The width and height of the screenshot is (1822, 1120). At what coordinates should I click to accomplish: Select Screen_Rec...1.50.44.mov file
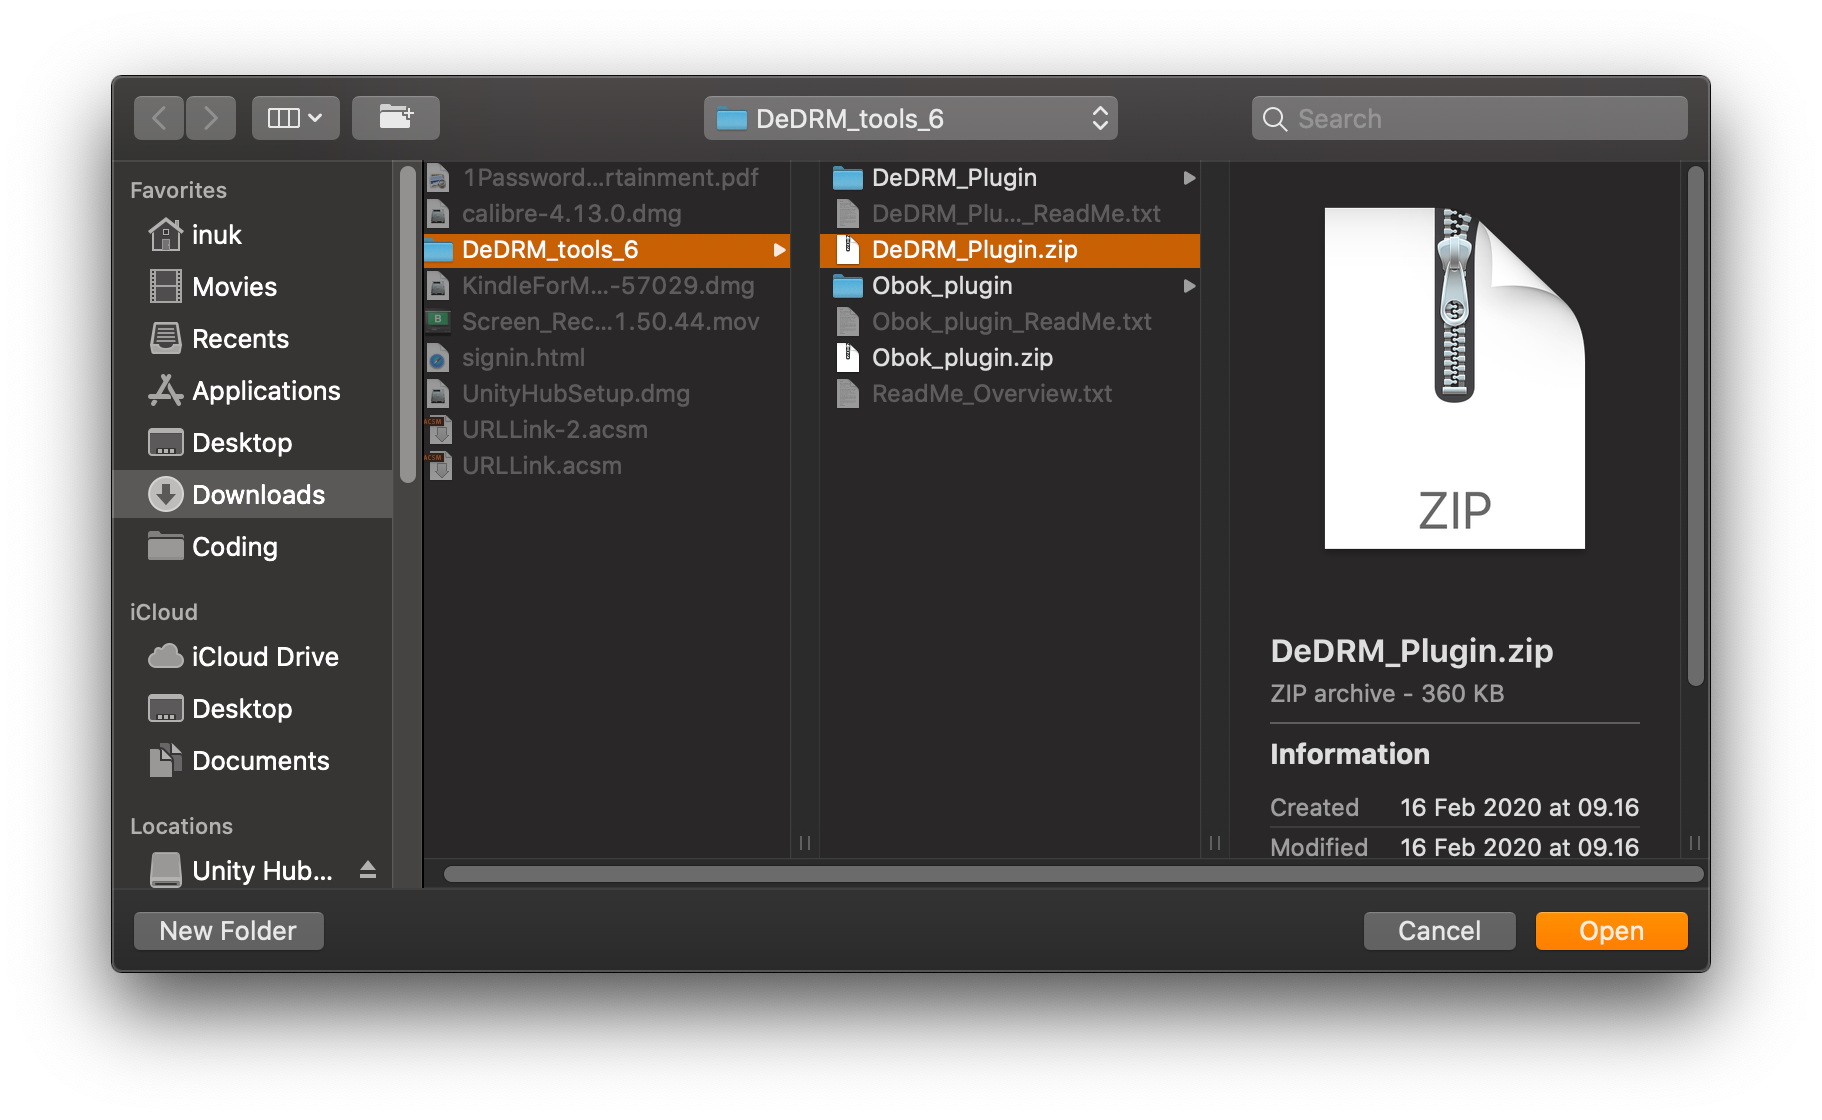tap(607, 322)
